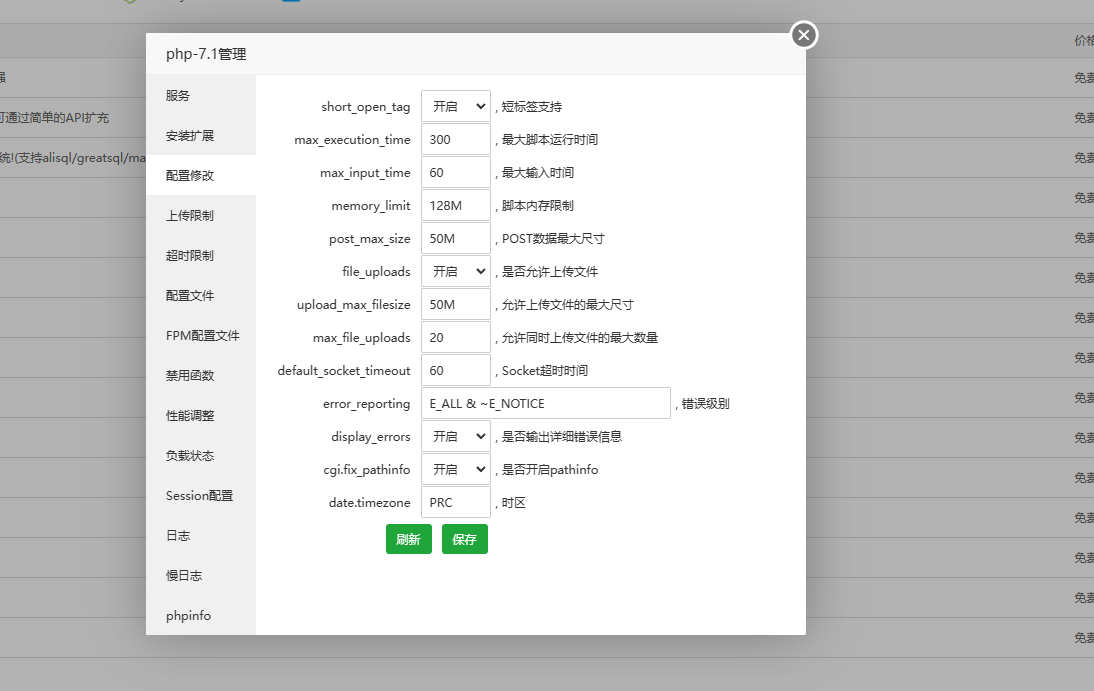The height and width of the screenshot is (691, 1094).
Task: Open 性能调整 settings
Action: point(201,415)
